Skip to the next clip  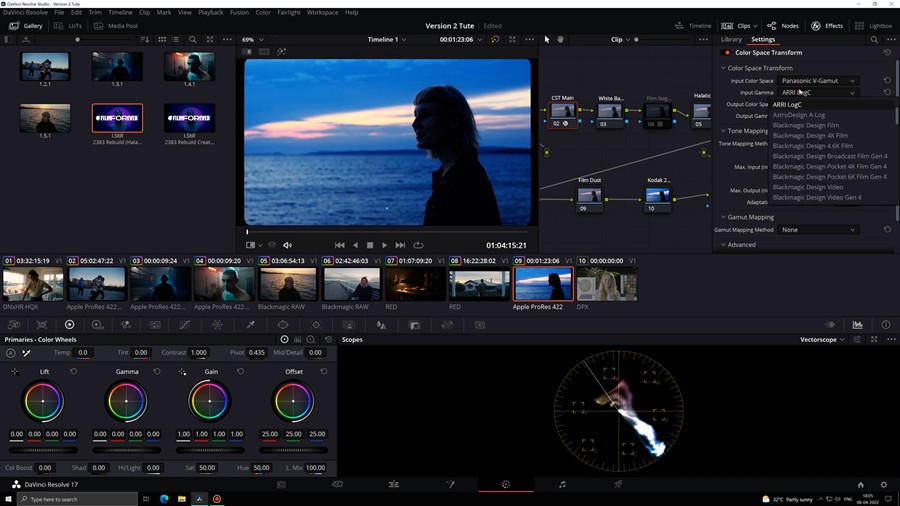coord(400,246)
